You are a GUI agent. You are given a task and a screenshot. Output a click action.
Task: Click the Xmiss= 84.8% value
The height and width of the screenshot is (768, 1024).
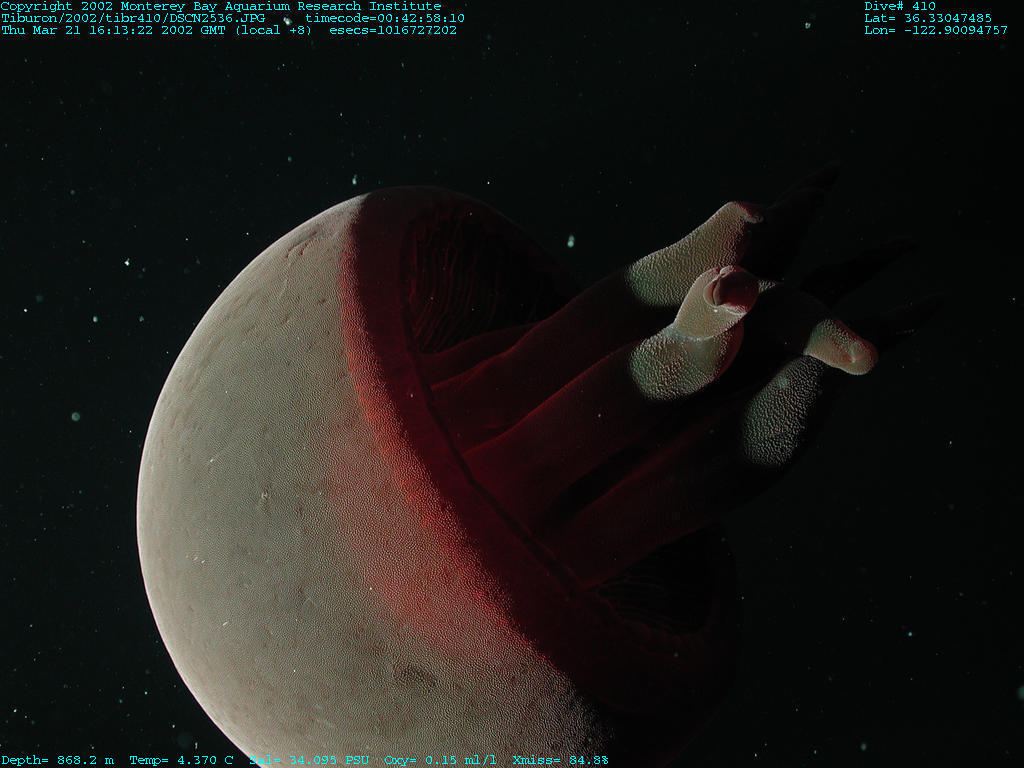point(560,760)
